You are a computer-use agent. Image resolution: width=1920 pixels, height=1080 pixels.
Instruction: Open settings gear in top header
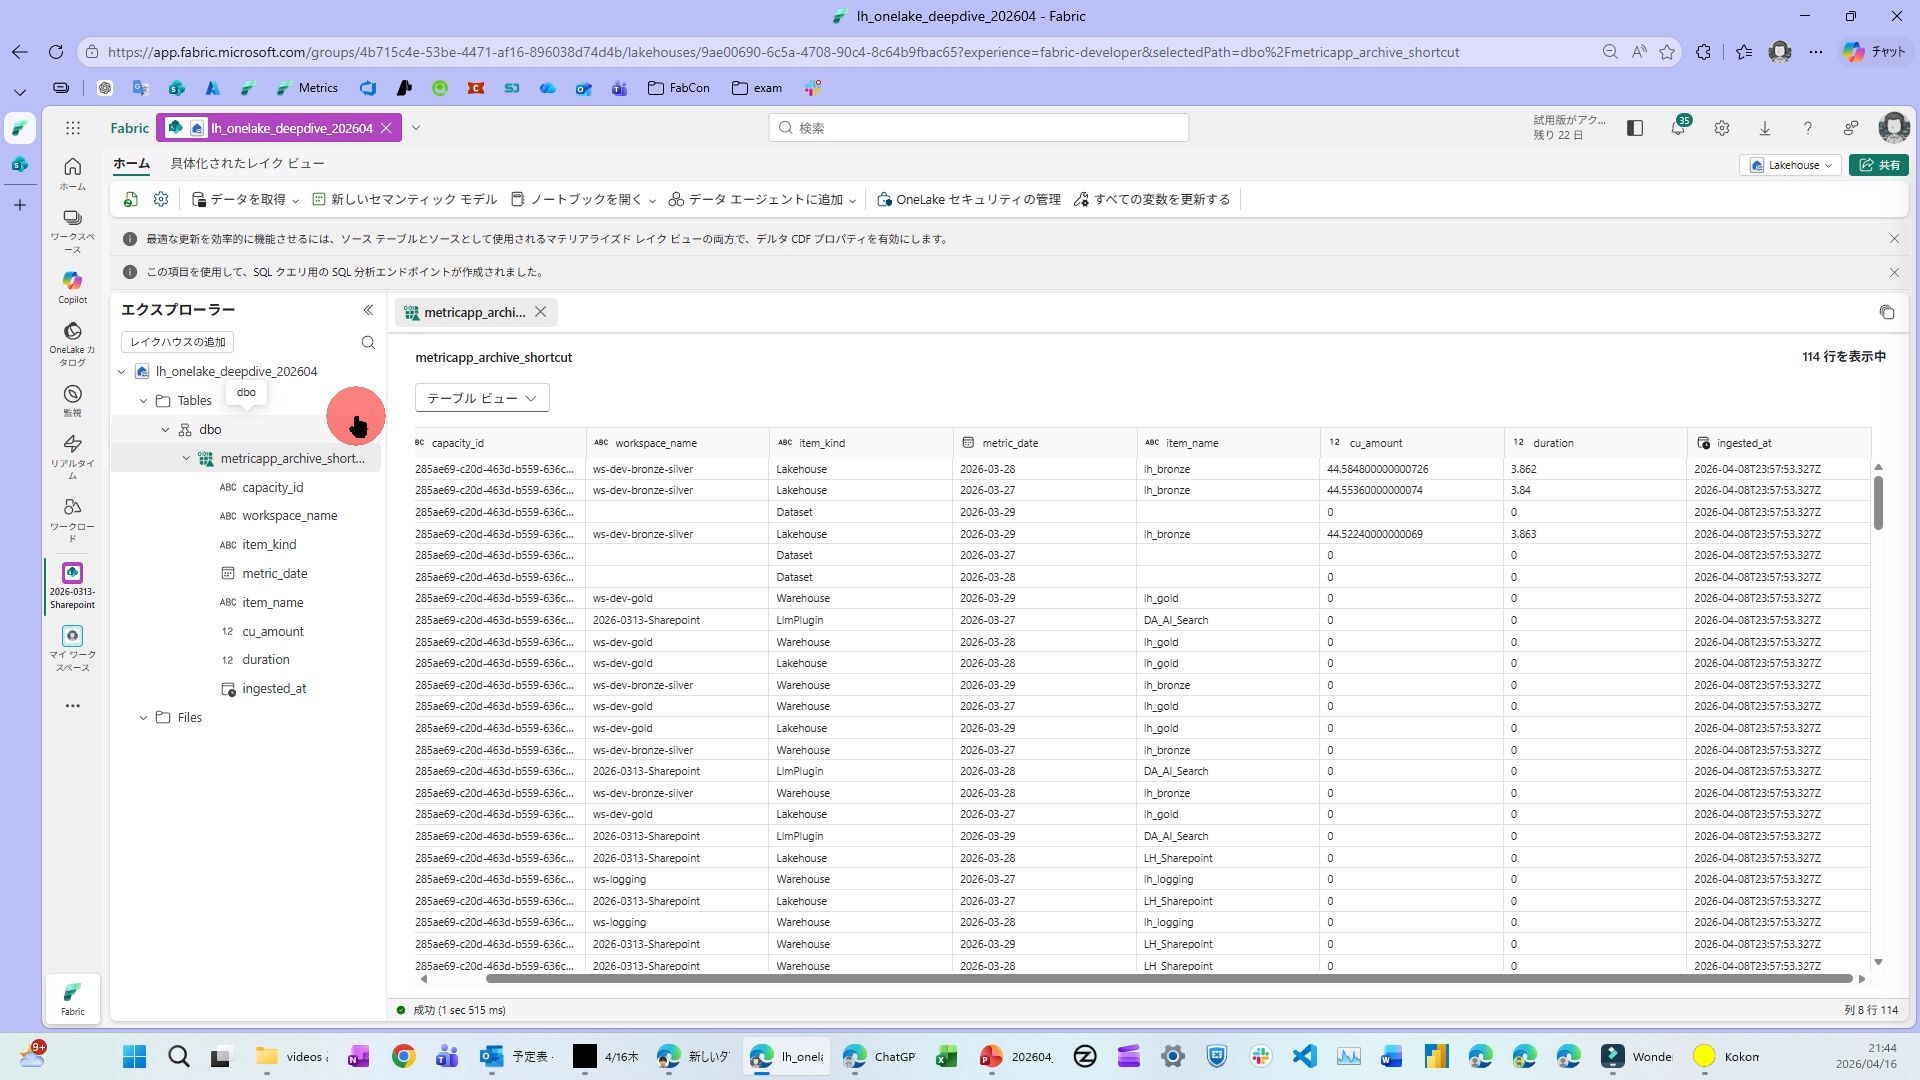(1721, 128)
